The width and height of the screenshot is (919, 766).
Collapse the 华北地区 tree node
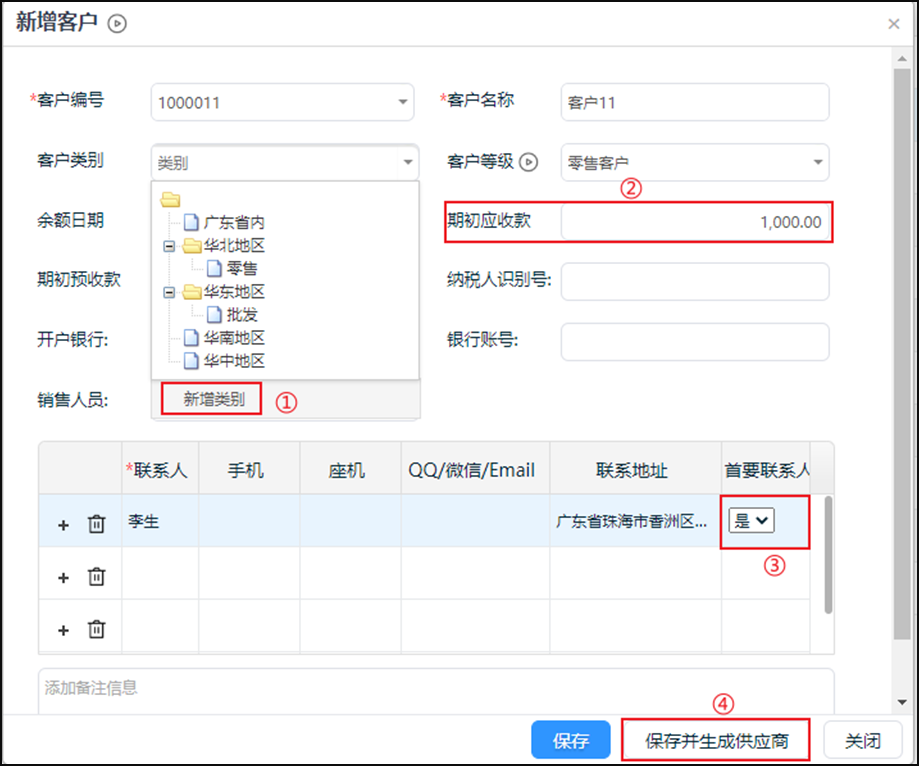point(169,246)
